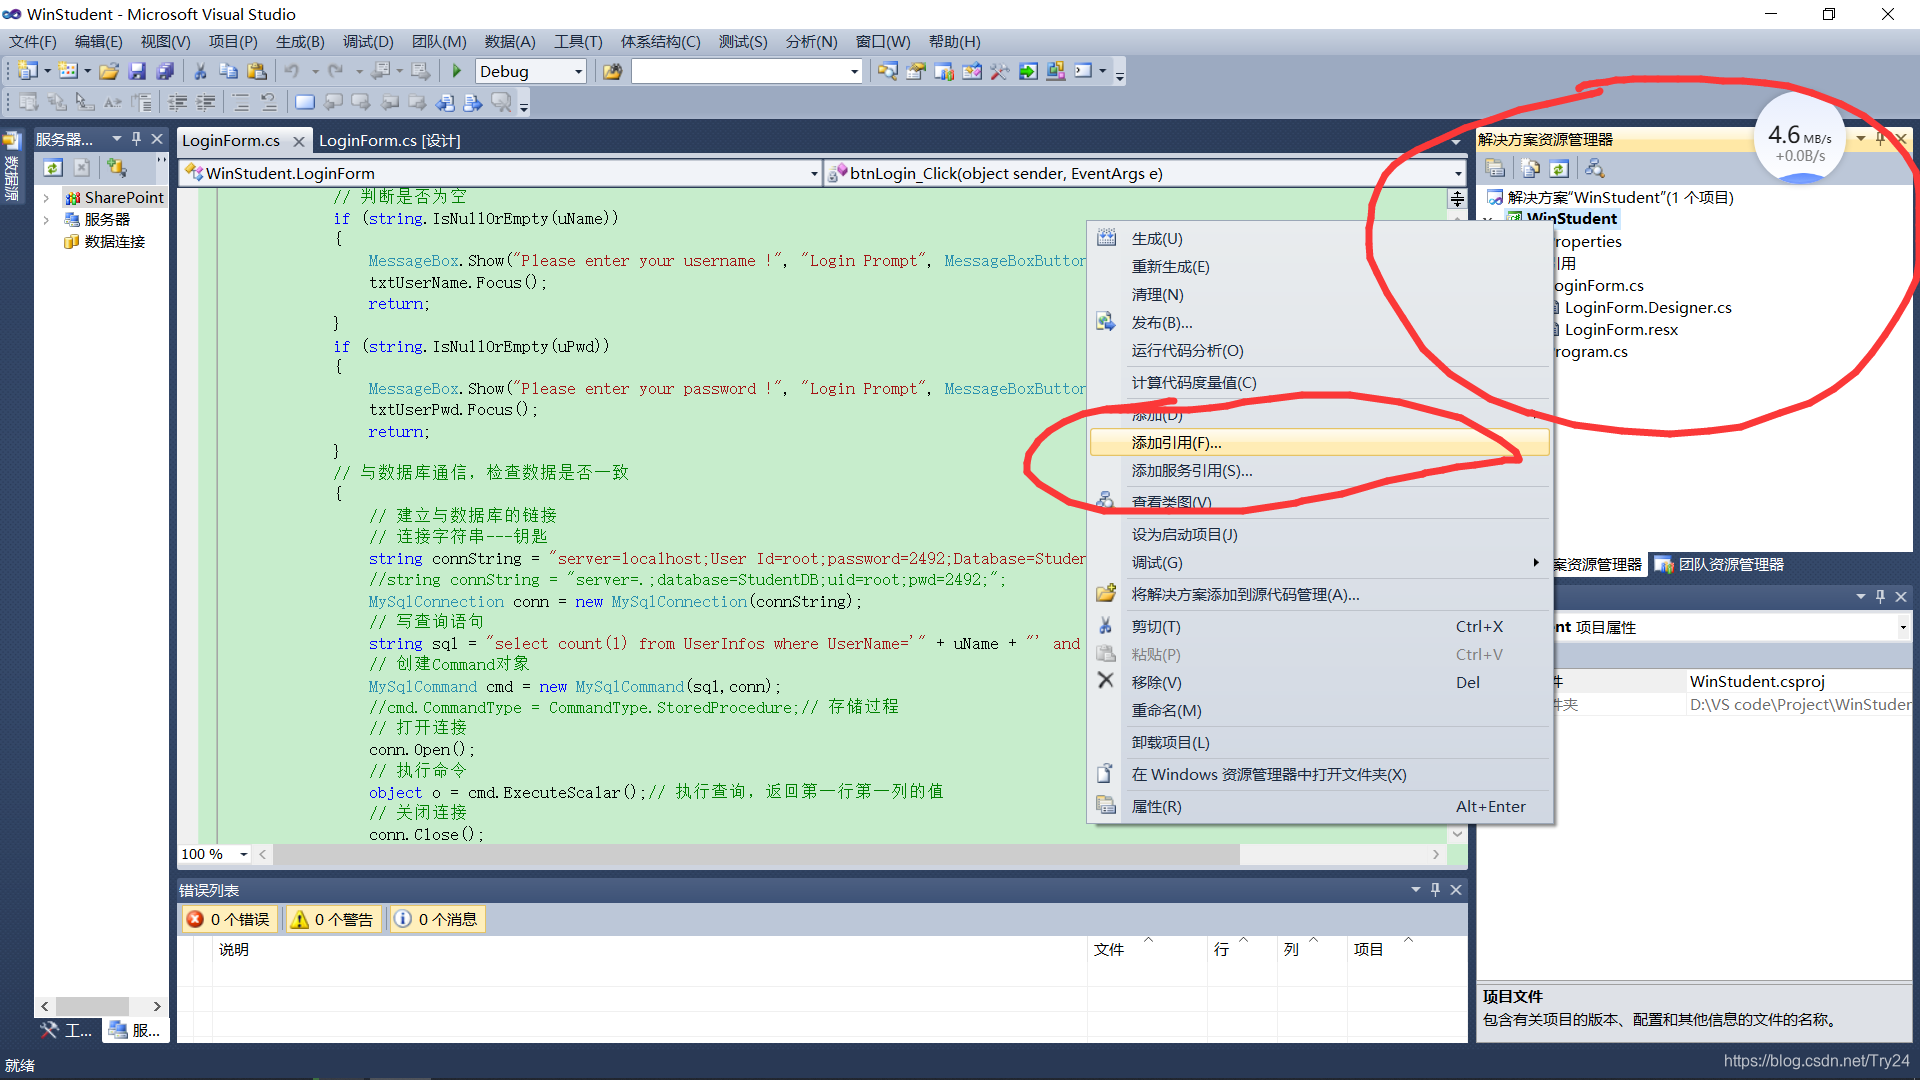Close the LoginForm.cs tab with its X
This screenshot has width=1920, height=1080.
coord(298,142)
